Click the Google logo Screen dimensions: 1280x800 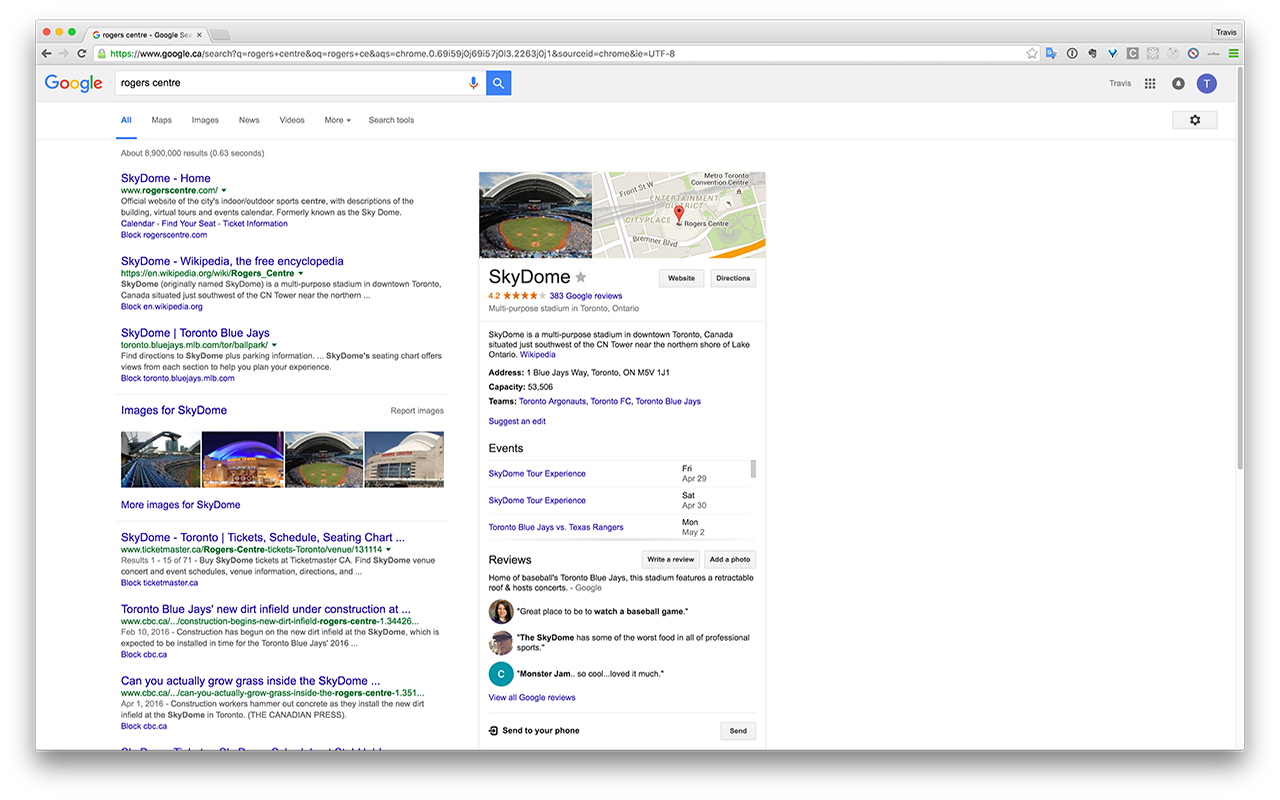click(x=73, y=84)
